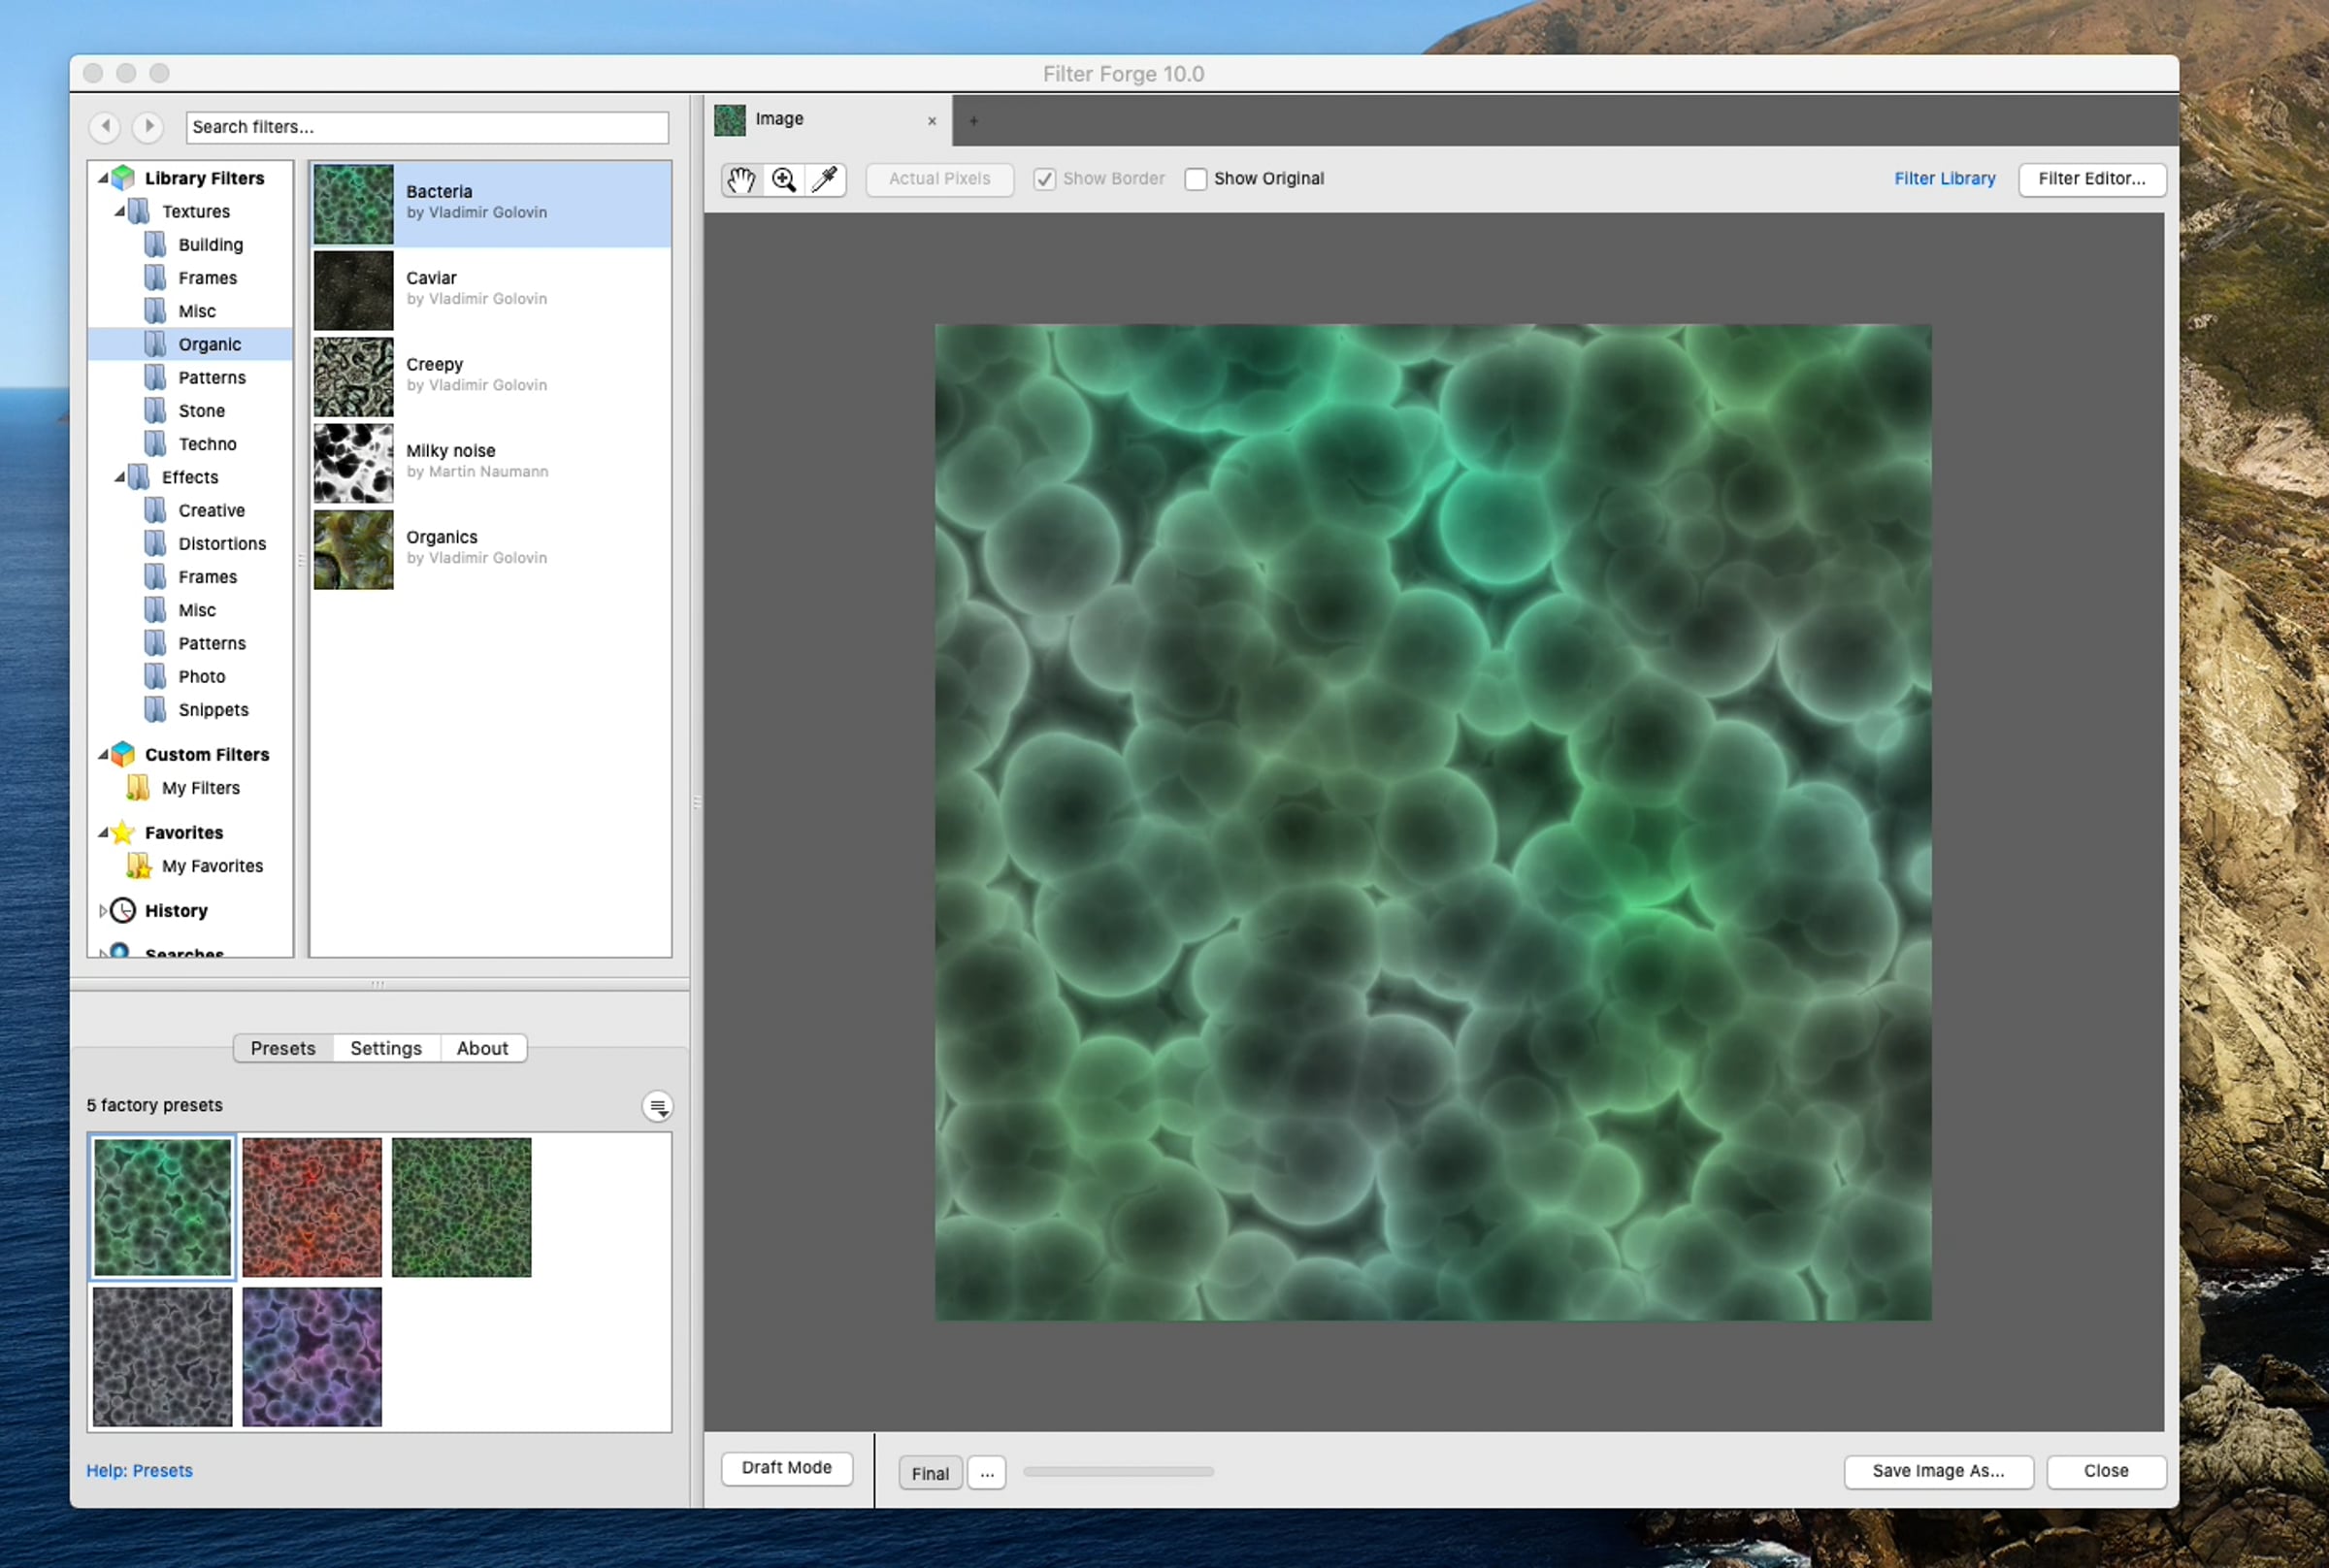2329x1568 pixels.
Task: Switch to the Settings tab
Action: click(x=386, y=1048)
